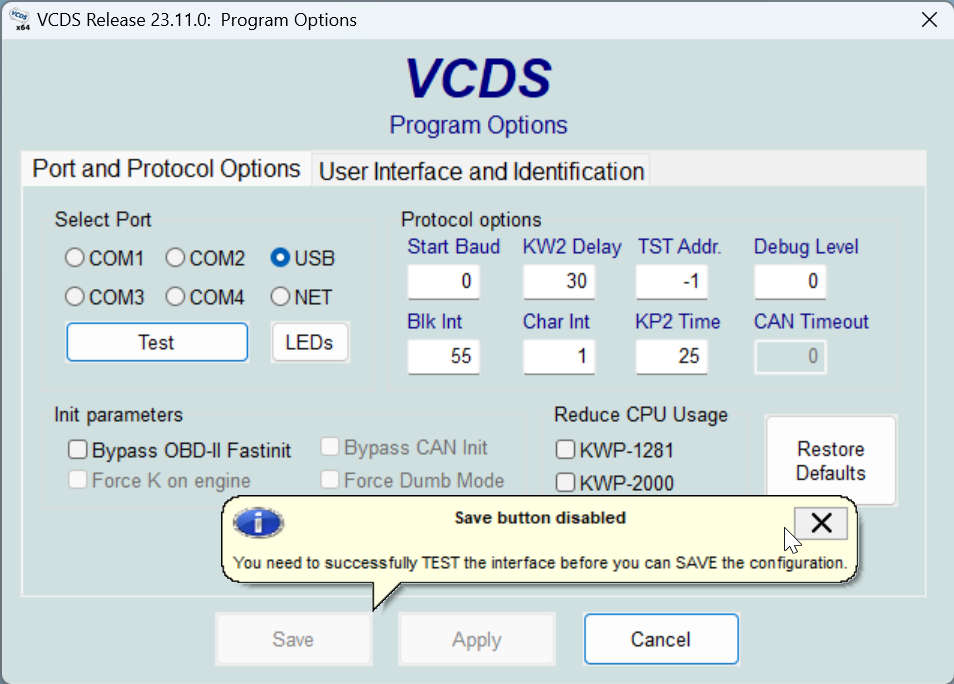The height and width of the screenshot is (684, 954).
Task: Click Restore Defaults button
Action: point(830,461)
